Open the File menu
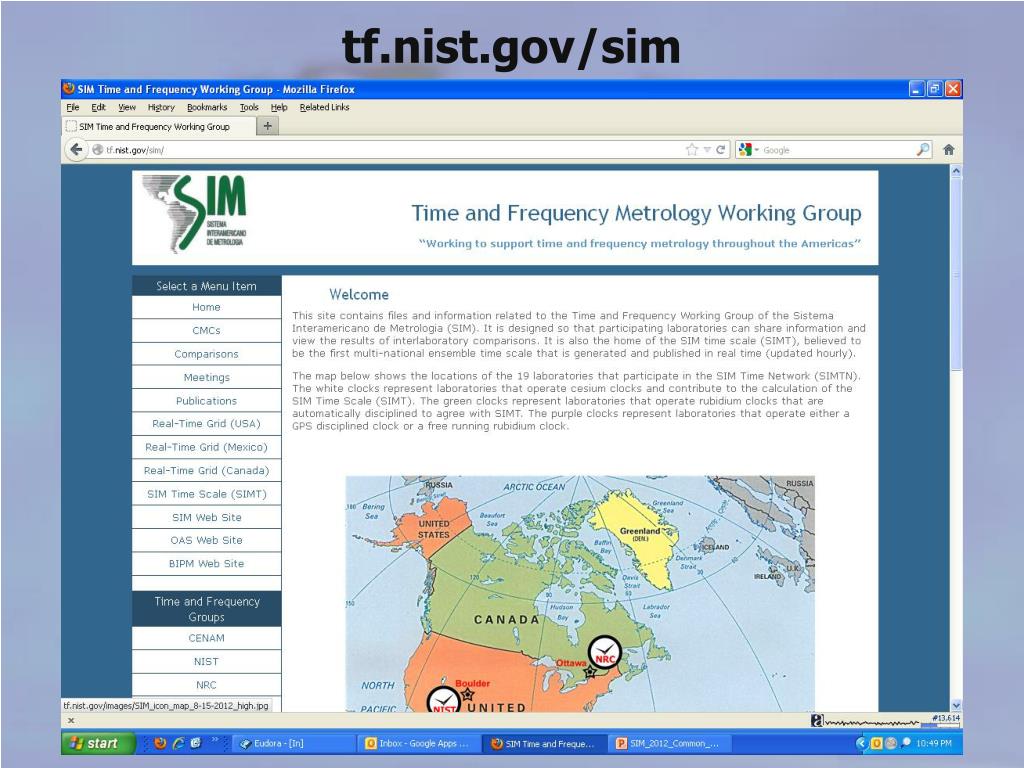The width and height of the screenshot is (1024, 768). click(x=72, y=107)
